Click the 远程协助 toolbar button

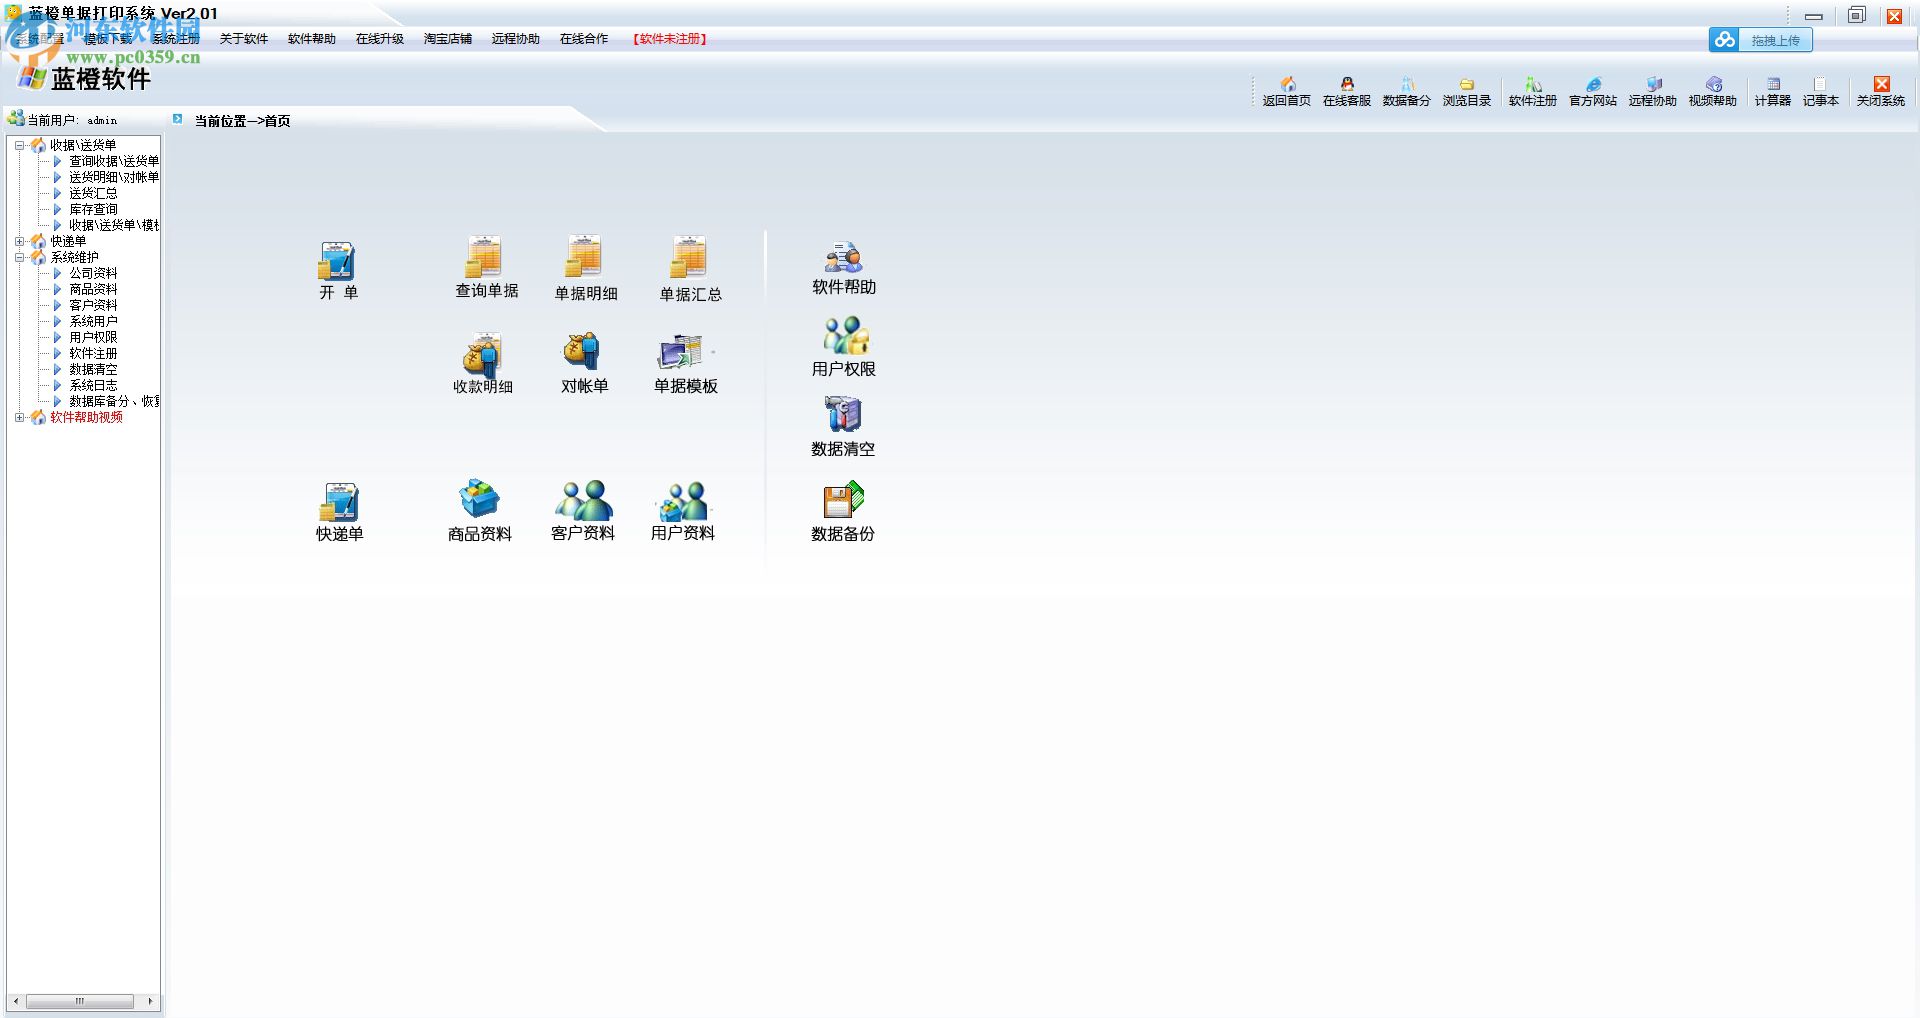tap(1653, 92)
